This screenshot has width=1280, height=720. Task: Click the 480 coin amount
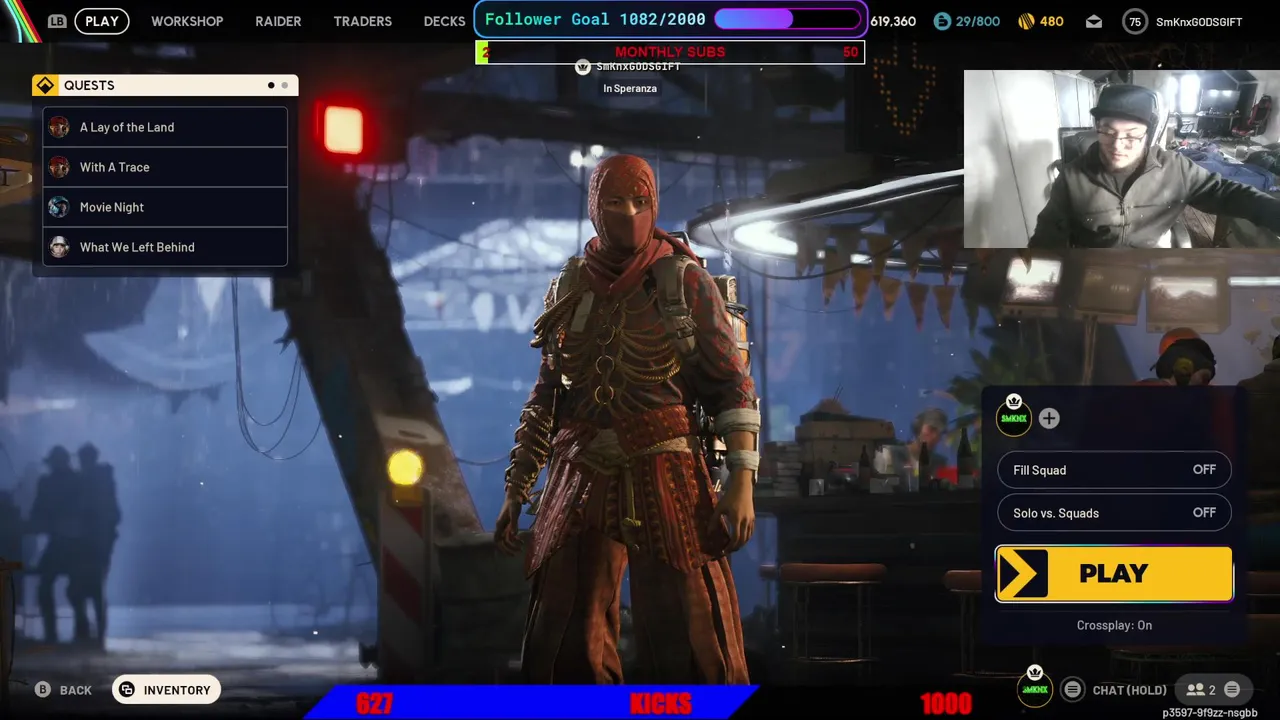tap(1051, 21)
